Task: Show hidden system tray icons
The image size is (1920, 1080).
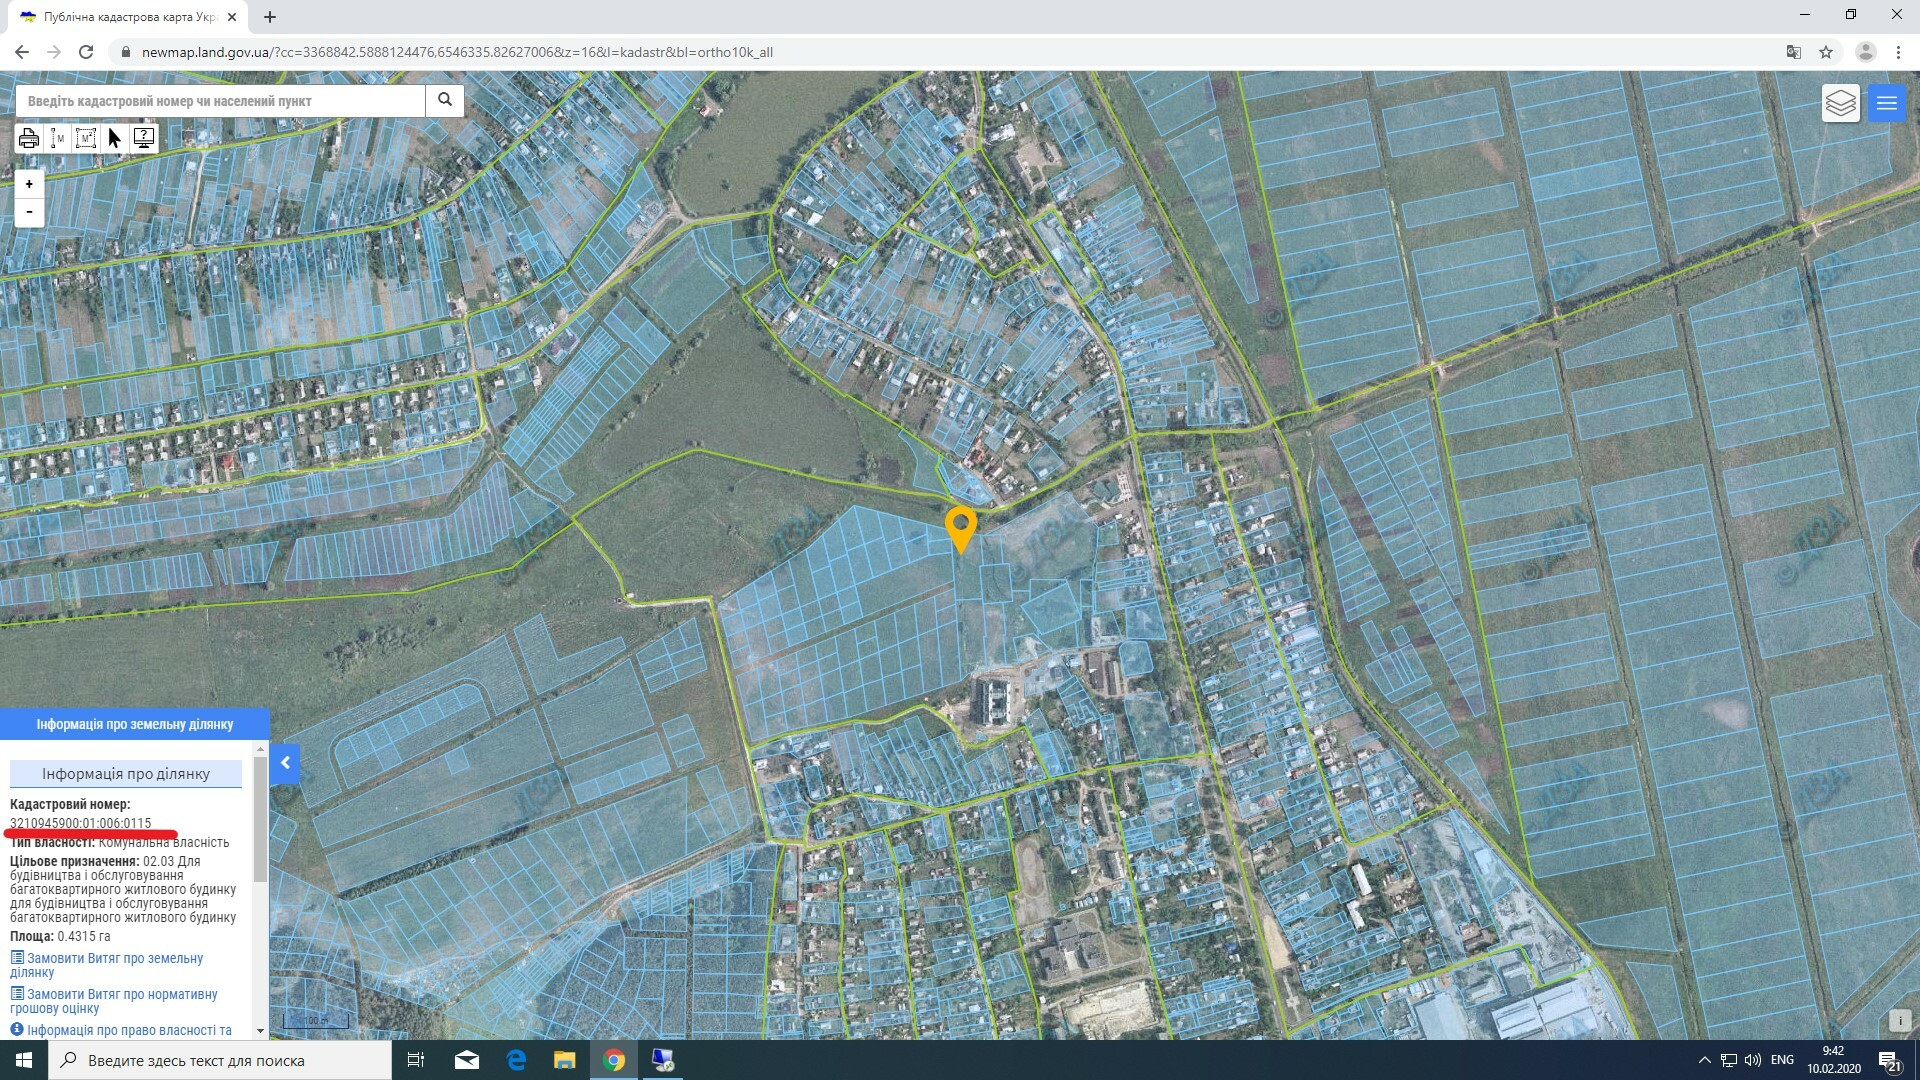Action: click(x=1704, y=1060)
